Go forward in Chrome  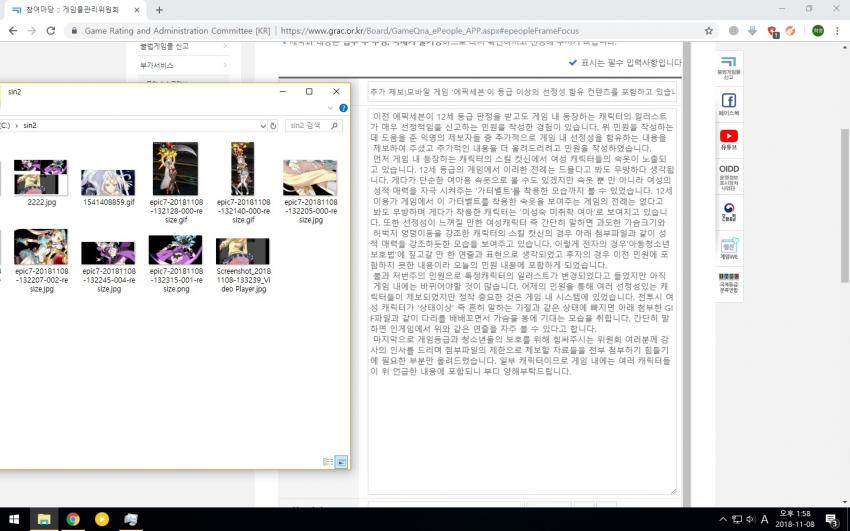(32, 31)
